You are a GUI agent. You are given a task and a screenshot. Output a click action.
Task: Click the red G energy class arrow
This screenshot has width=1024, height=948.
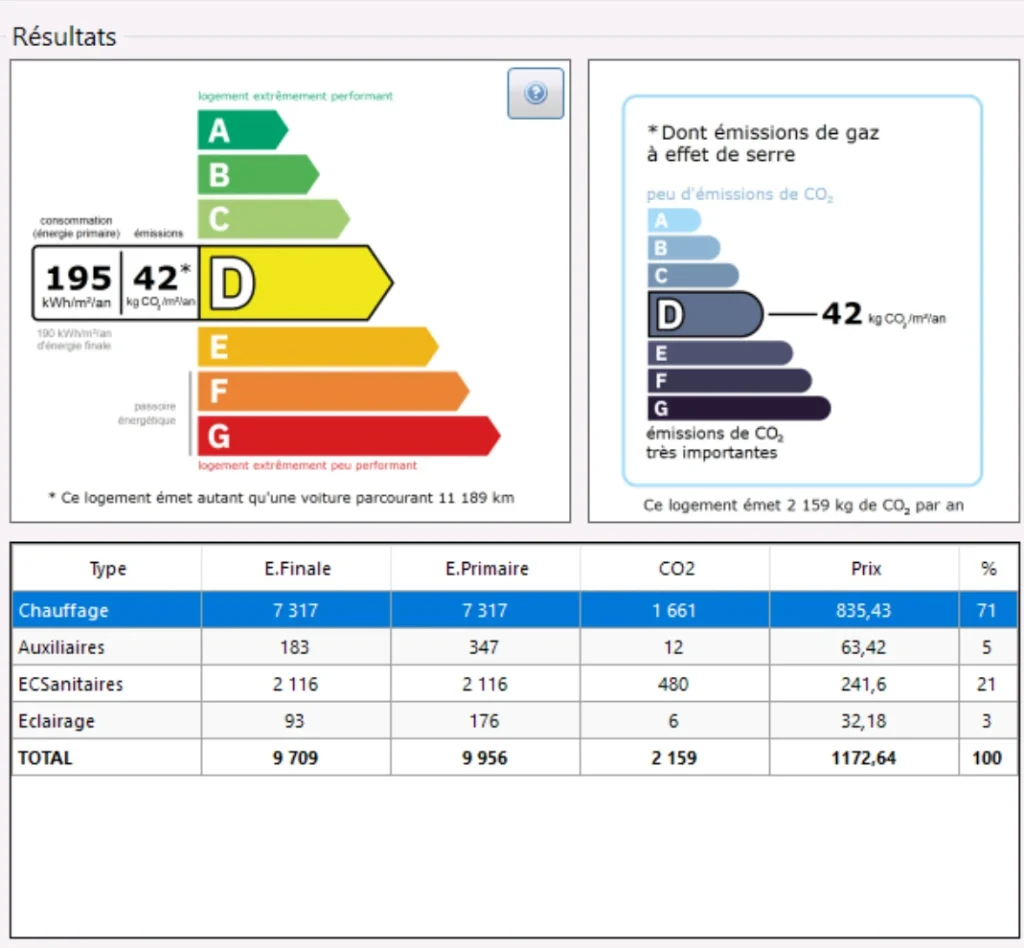pos(345,437)
